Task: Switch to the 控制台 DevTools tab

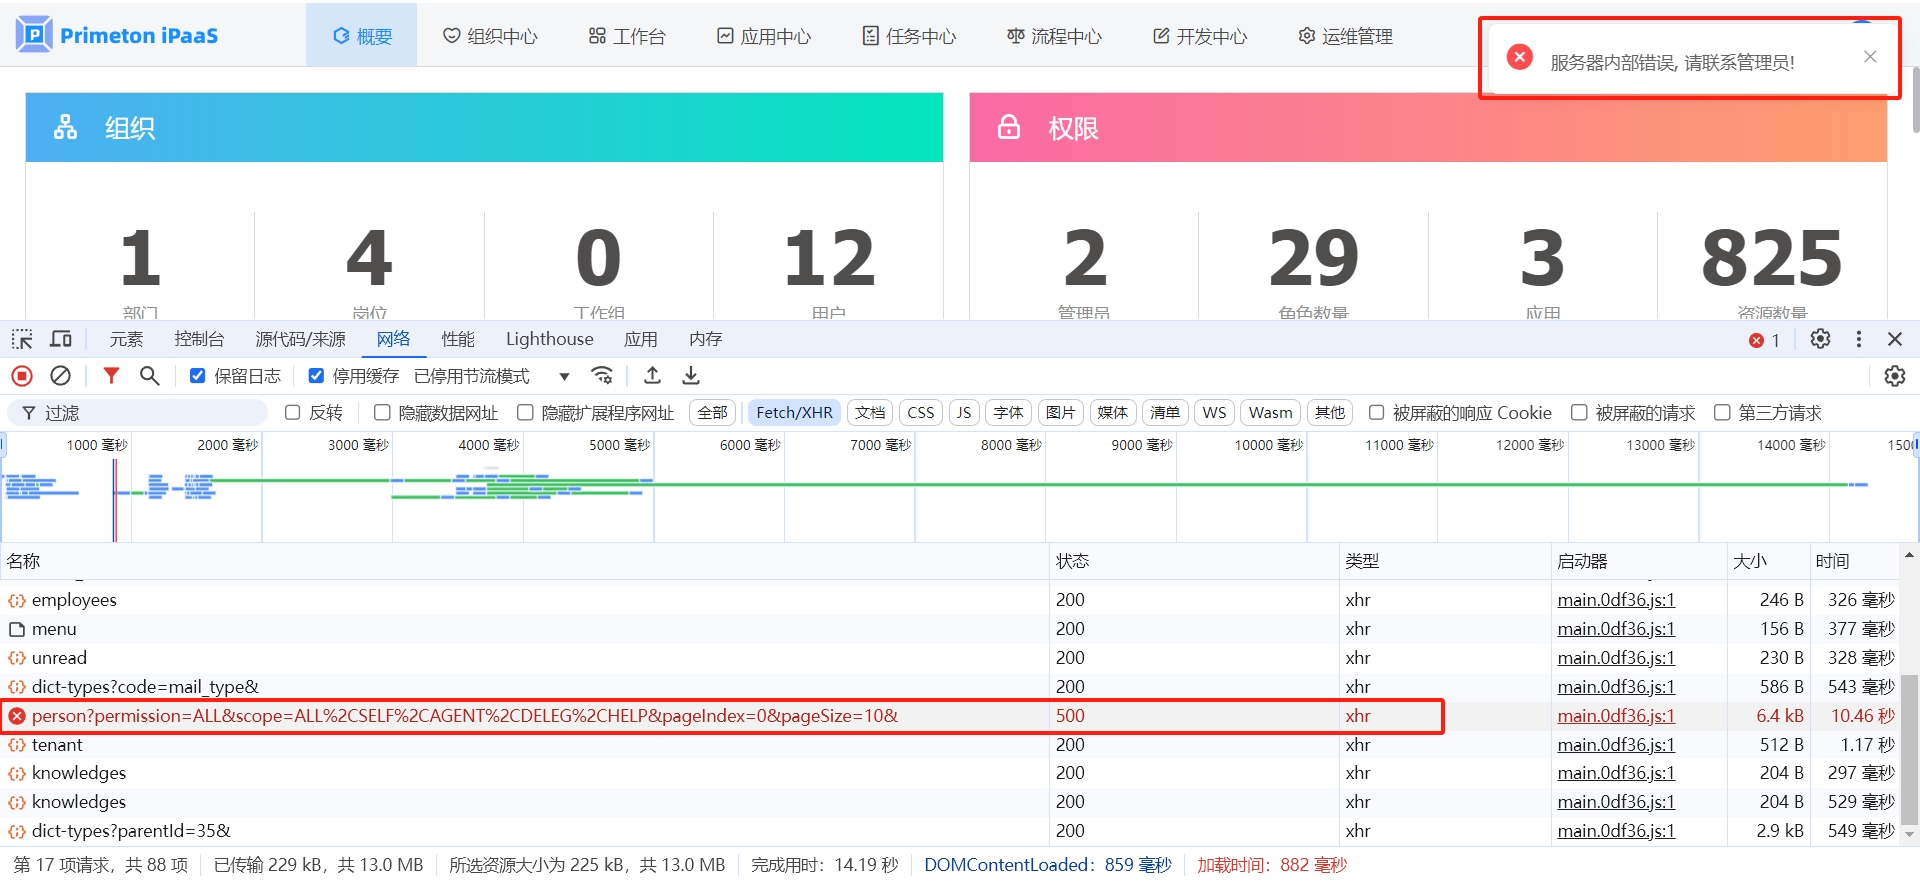Action: [x=199, y=339]
